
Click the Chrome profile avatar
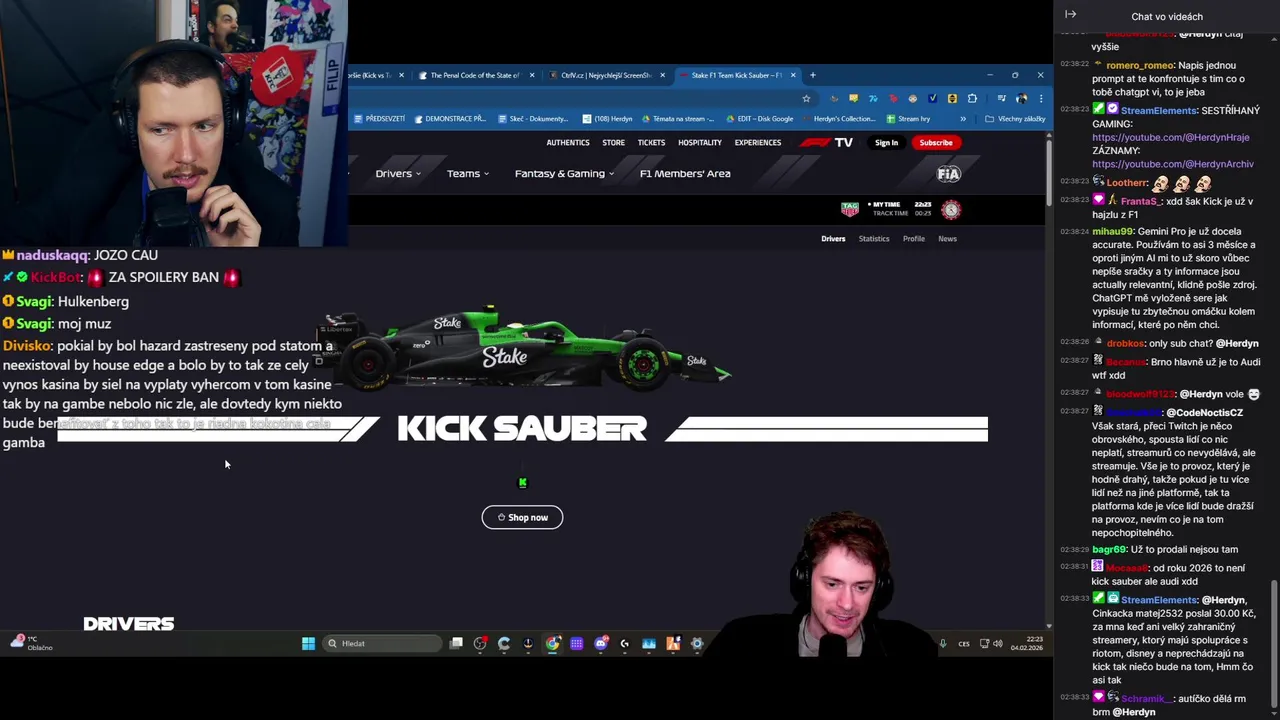coord(1021,98)
